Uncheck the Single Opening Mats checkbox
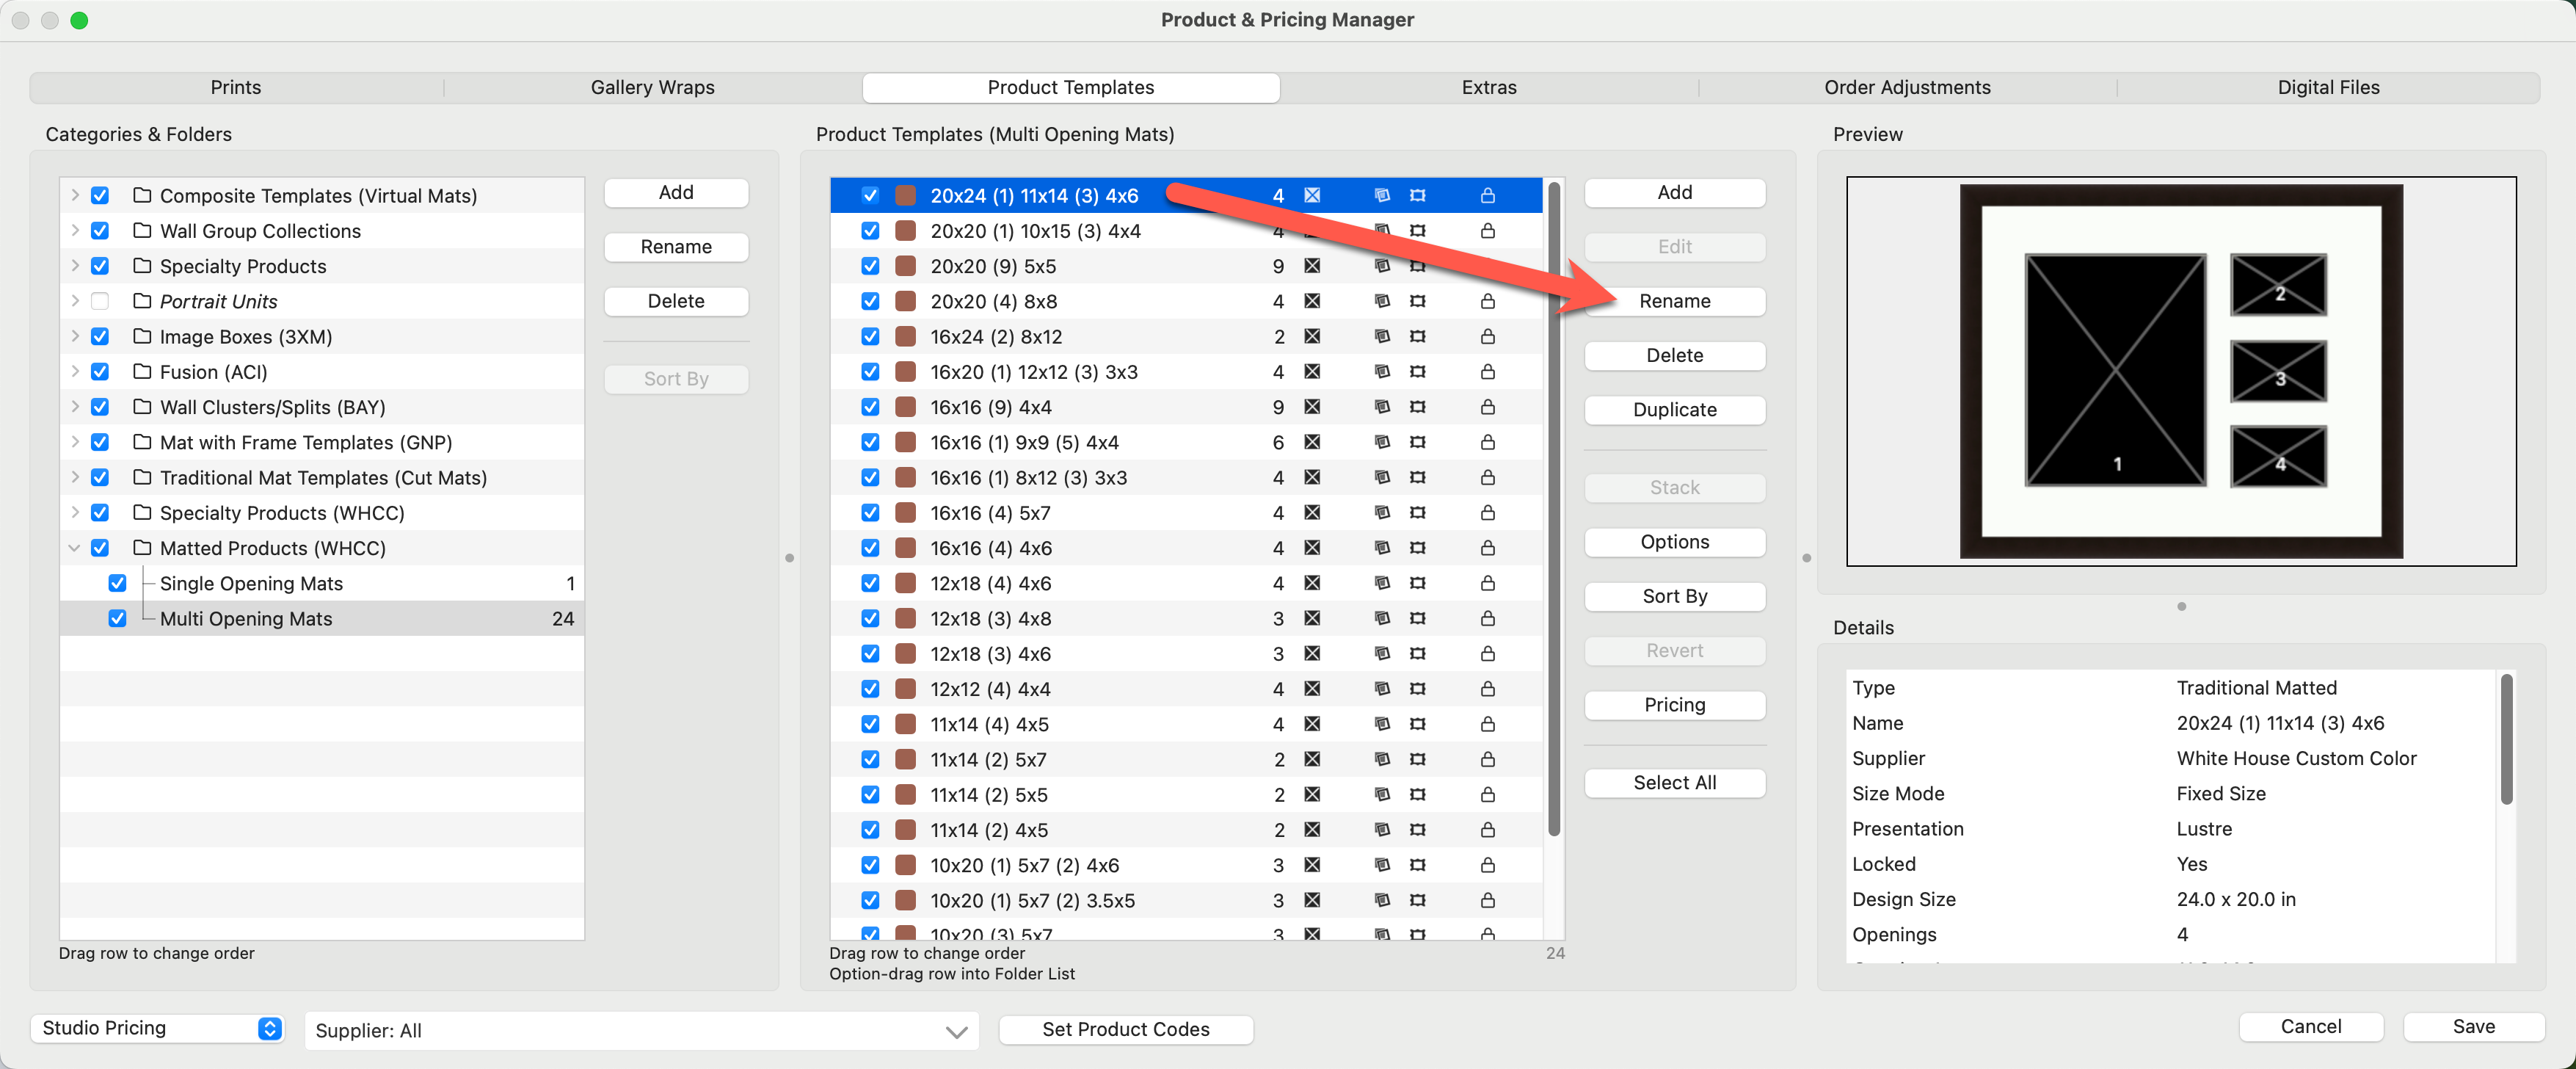Image resolution: width=2576 pixels, height=1069 pixels. 117,583
